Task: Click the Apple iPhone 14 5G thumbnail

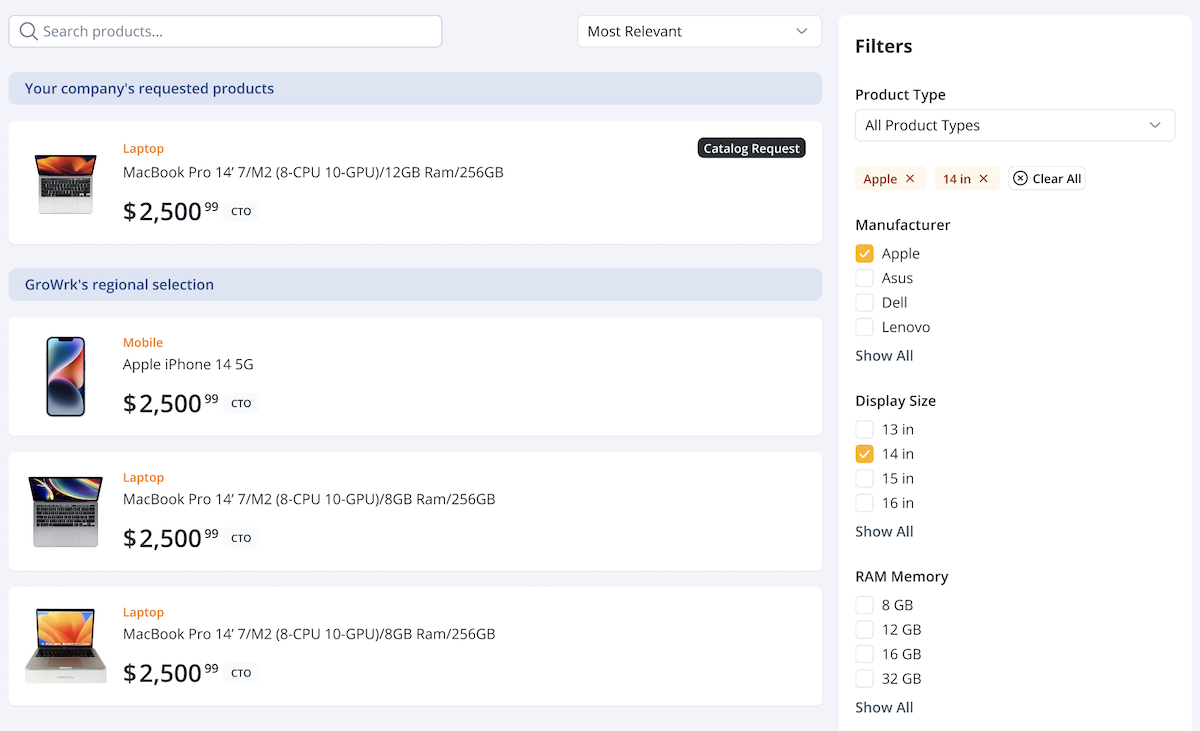Action: (x=66, y=377)
